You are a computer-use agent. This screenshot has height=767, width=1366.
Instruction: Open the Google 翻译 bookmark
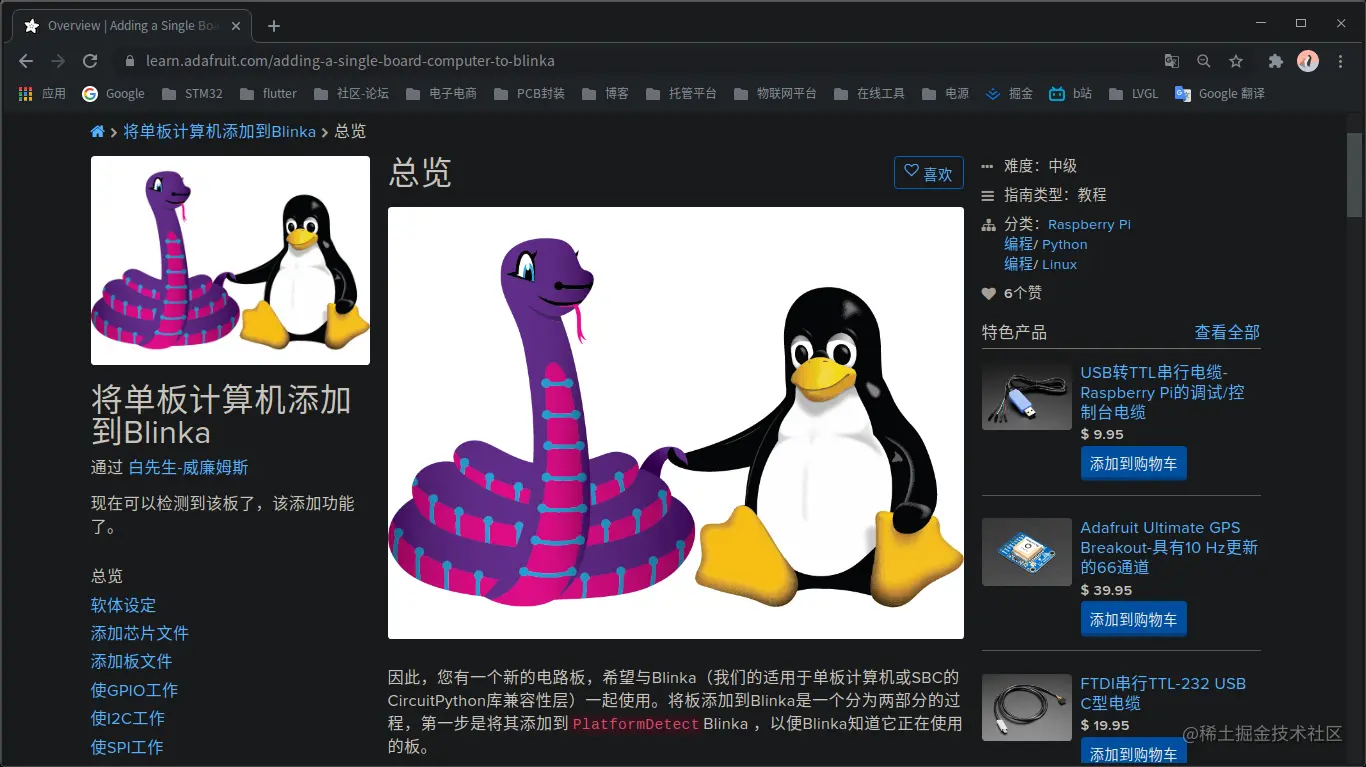(1220, 93)
